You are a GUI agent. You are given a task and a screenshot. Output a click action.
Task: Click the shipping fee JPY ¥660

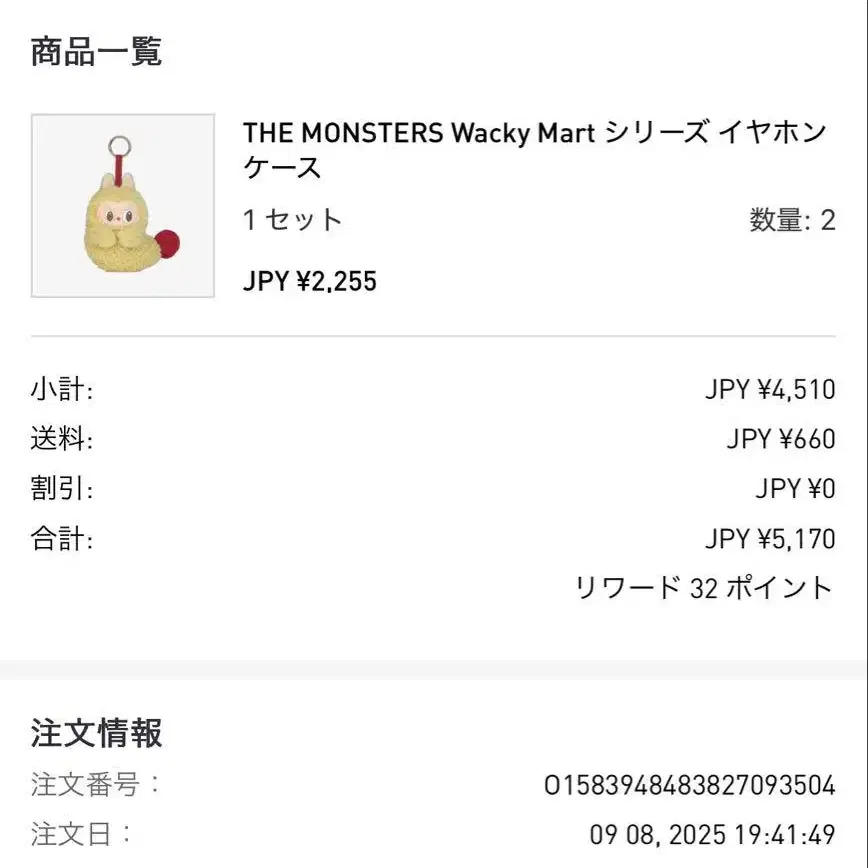click(x=780, y=439)
